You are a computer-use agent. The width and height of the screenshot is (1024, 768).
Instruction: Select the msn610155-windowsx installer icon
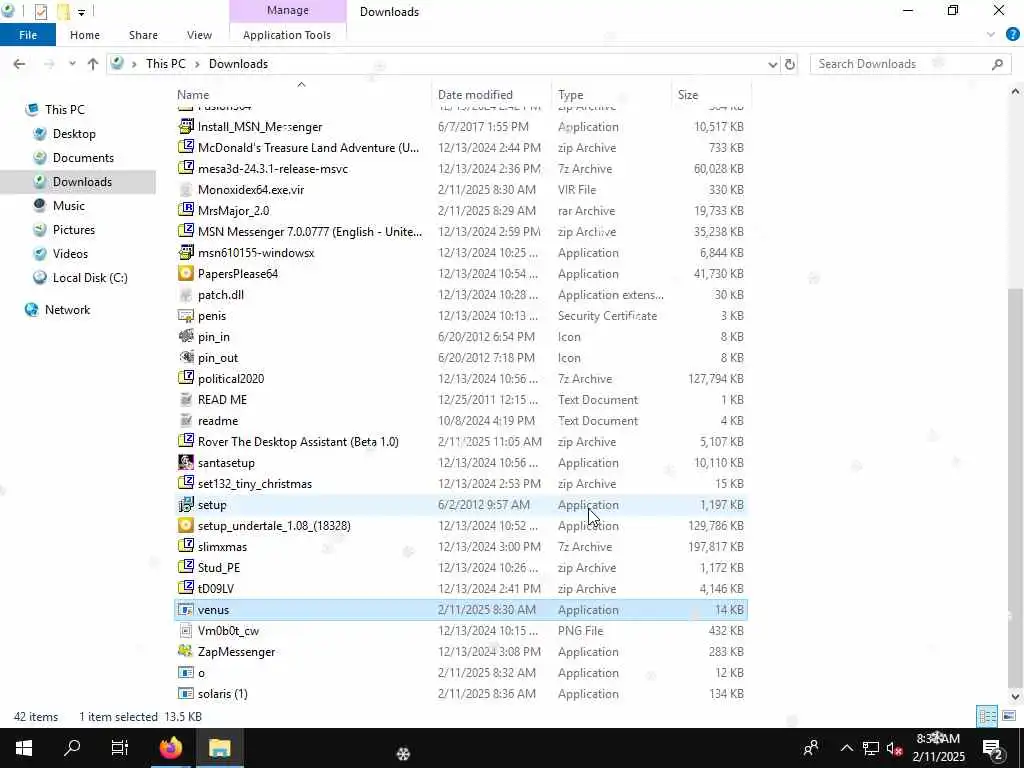186,252
